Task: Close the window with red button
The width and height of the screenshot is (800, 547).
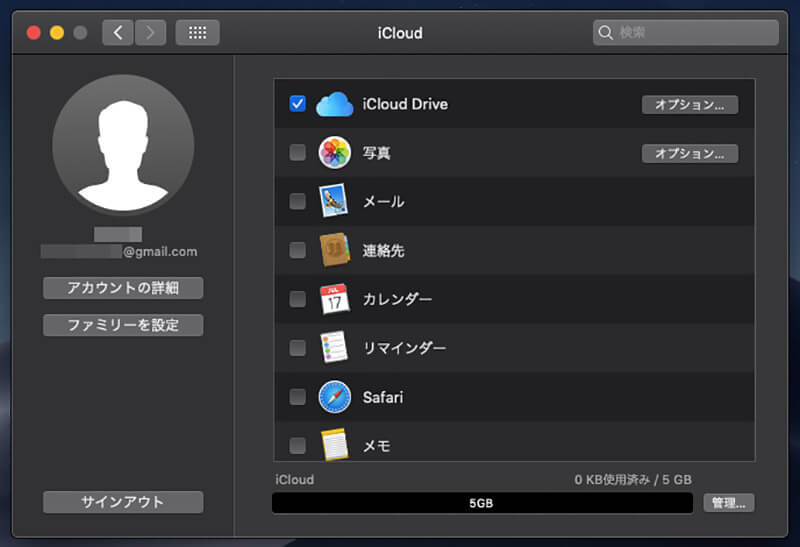Action: pos(34,33)
